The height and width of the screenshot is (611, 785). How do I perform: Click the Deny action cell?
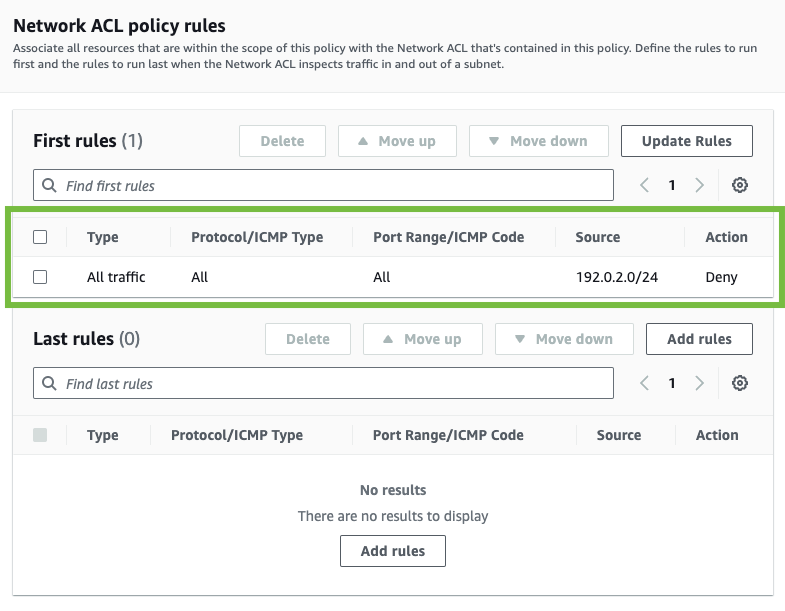click(721, 277)
